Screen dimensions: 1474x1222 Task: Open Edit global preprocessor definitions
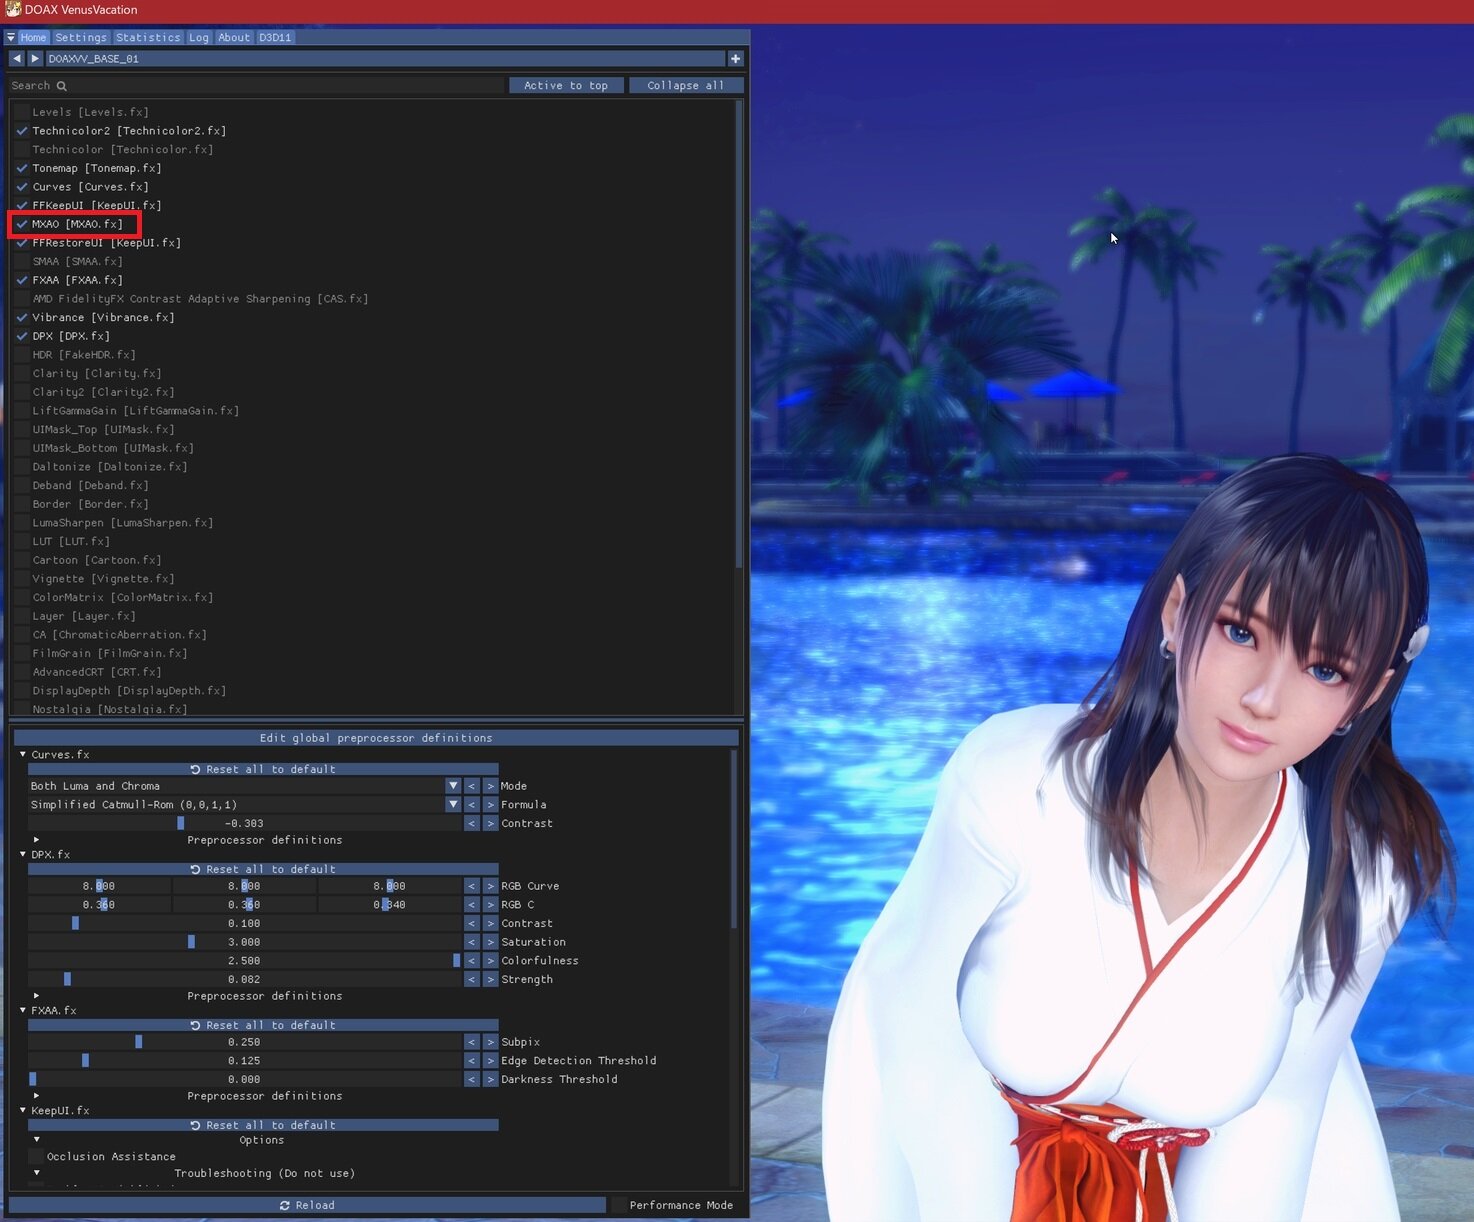[x=375, y=738]
